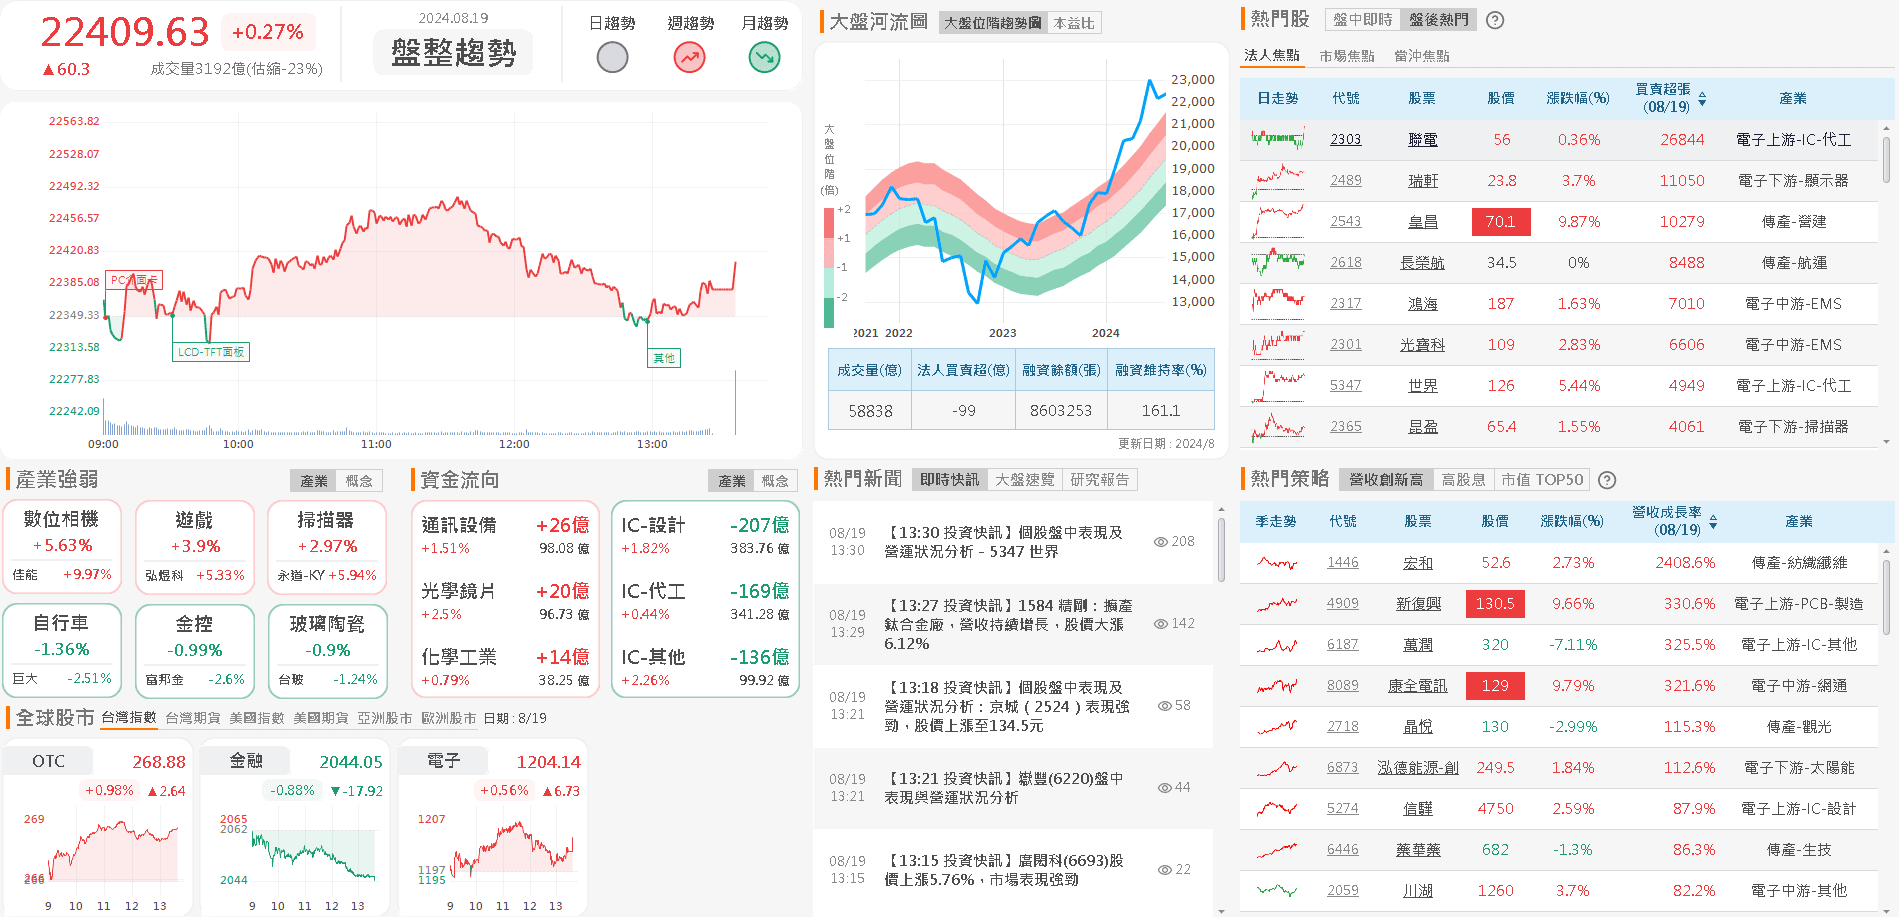Open stock code 2303 link

1345,140
